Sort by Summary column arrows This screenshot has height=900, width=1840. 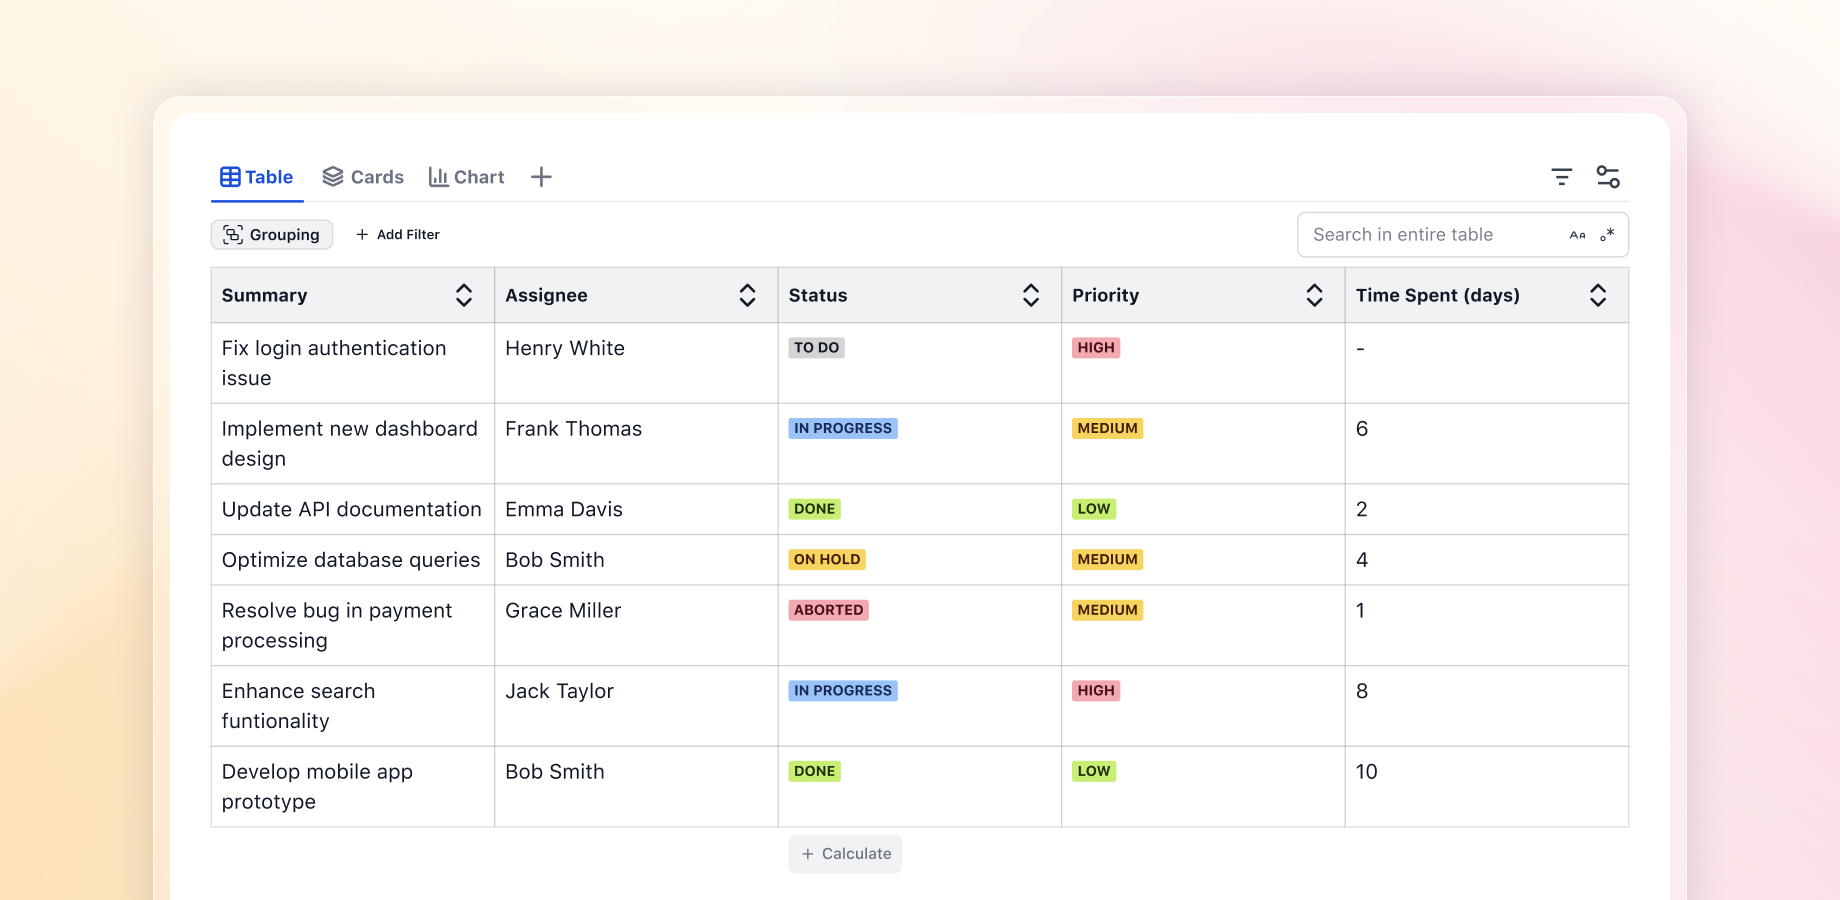pos(464,295)
